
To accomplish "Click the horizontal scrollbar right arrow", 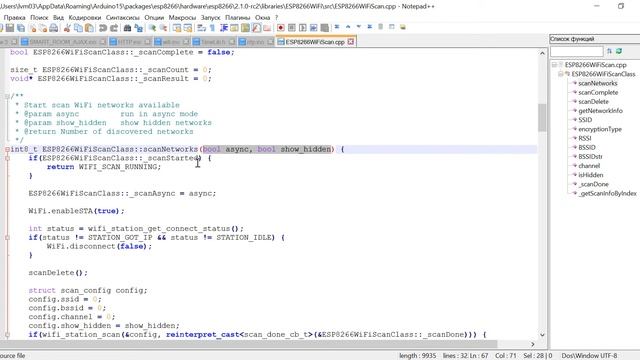I will [533, 344].
